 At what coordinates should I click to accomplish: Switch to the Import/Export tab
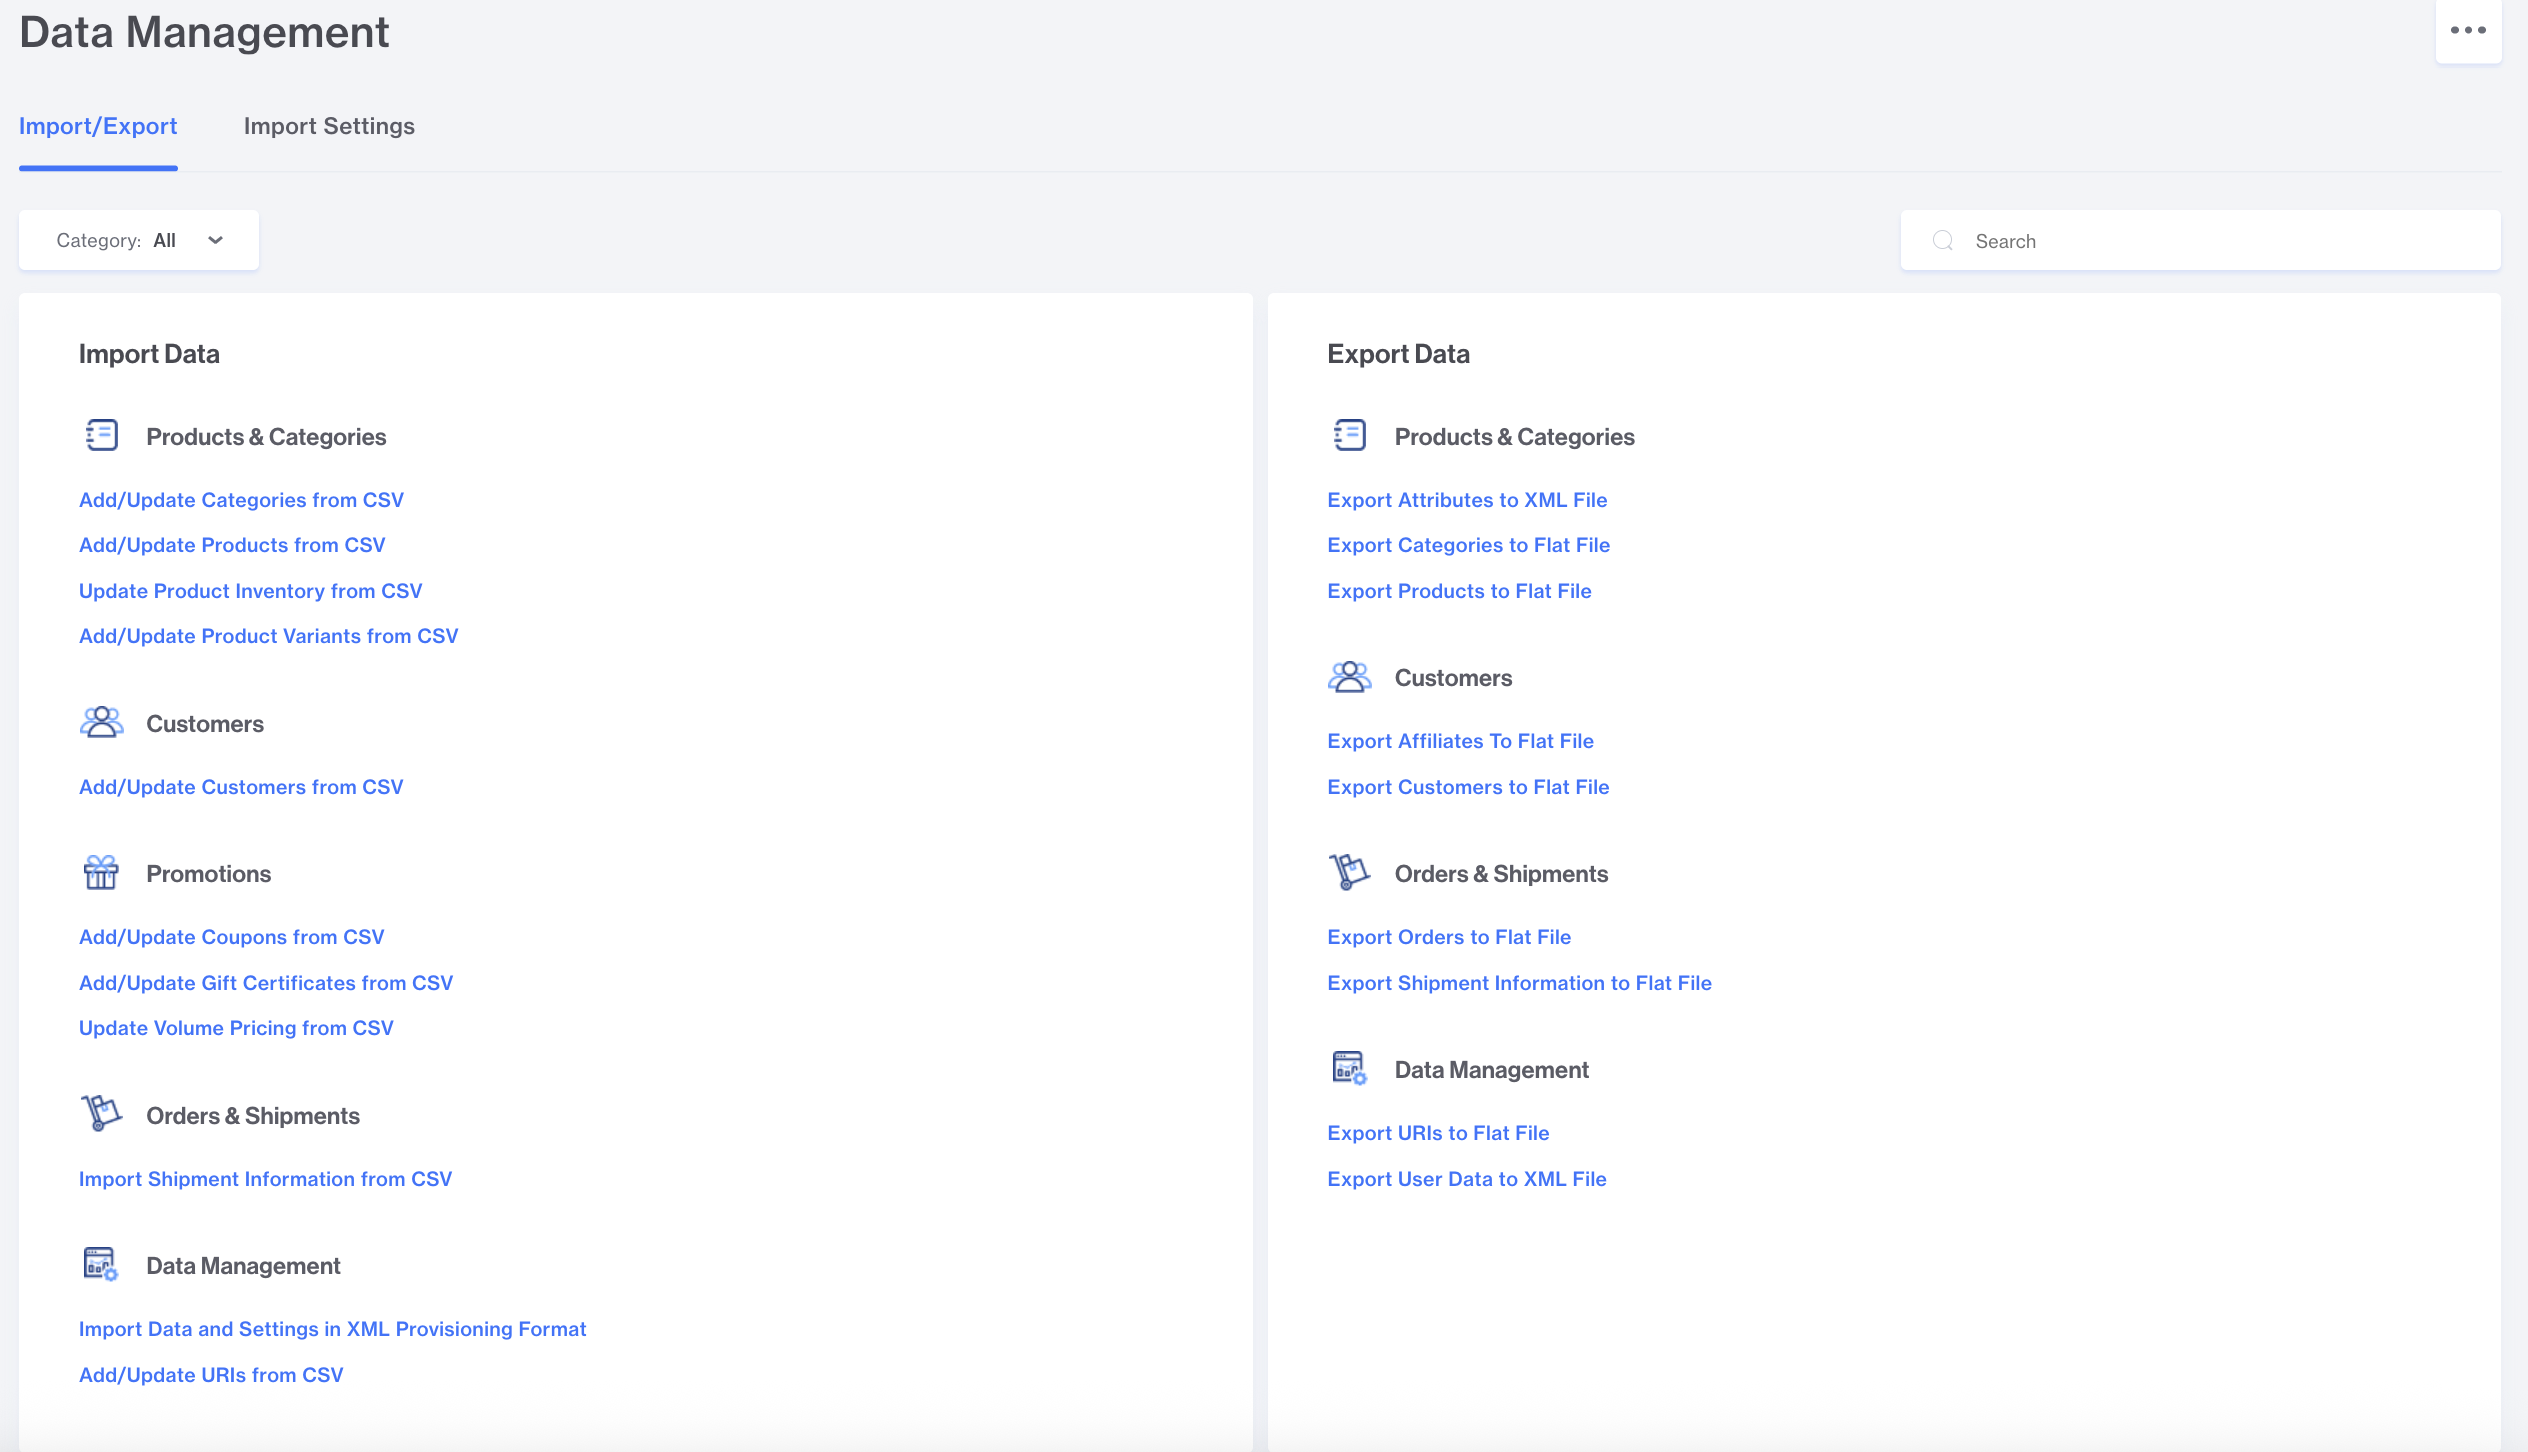click(x=98, y=126)
